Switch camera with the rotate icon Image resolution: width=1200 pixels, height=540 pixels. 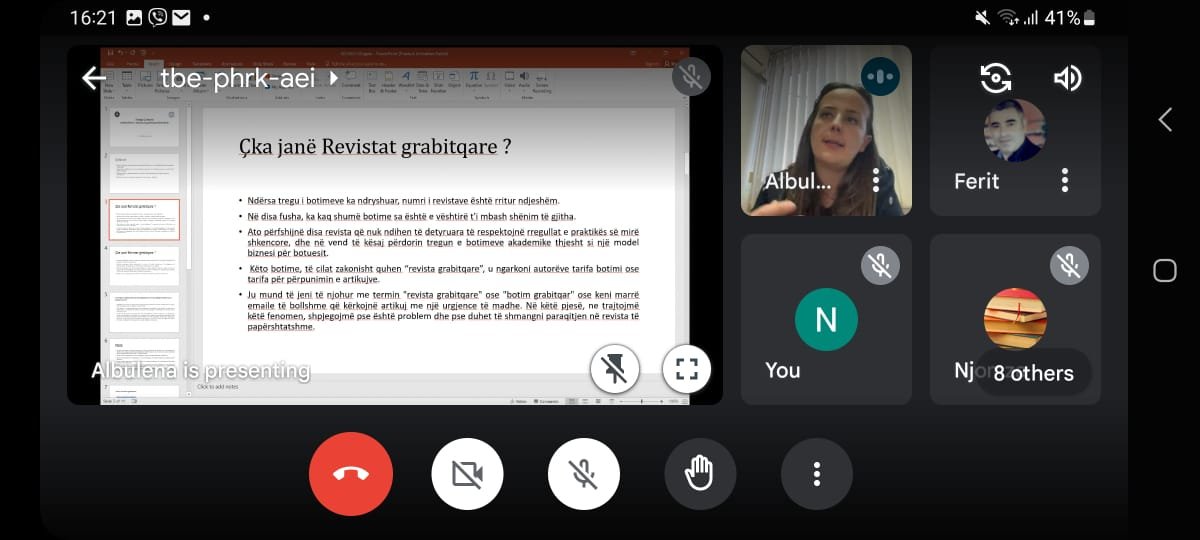[995, 78]
